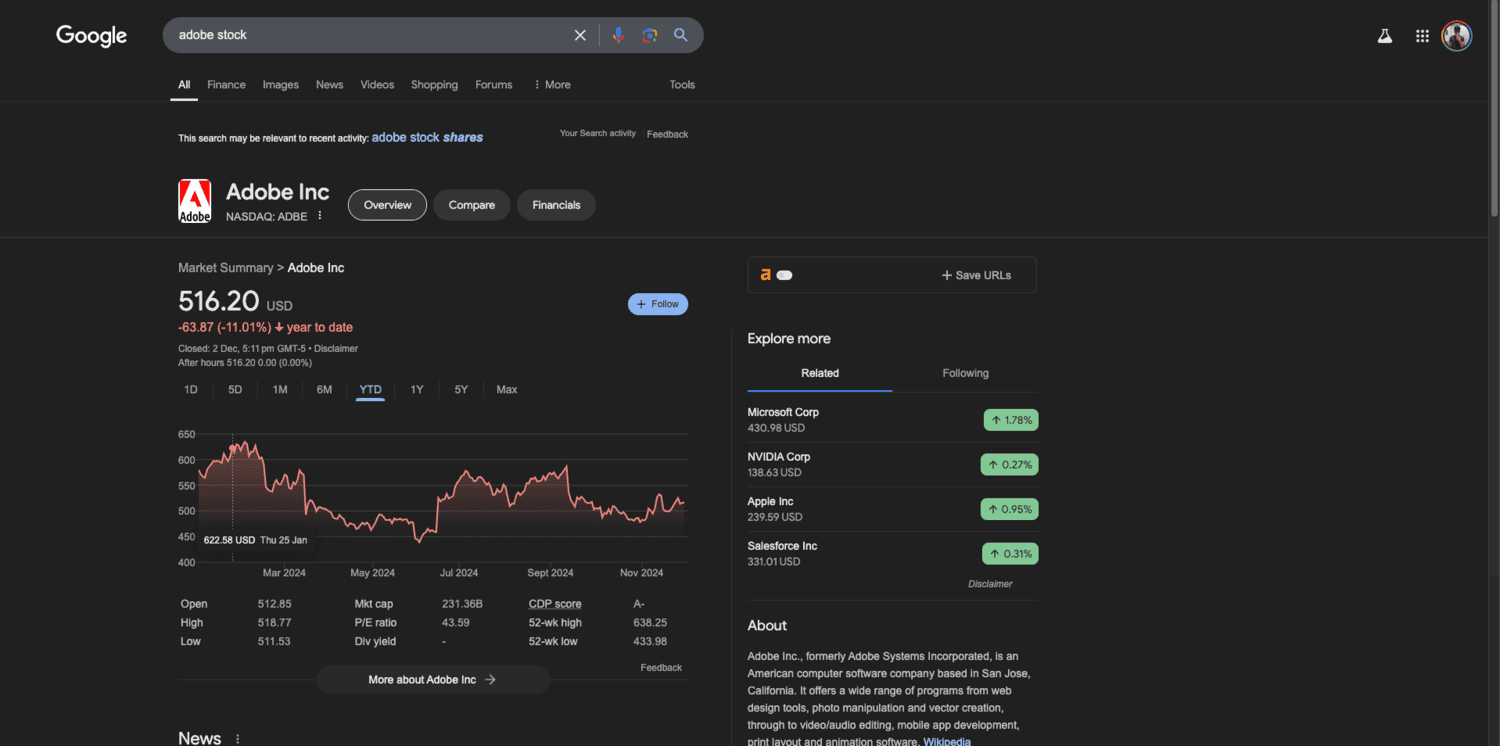The width and height of the screenshot is (1500, 746).
Task: Switch to the Finance search tab
Action: click(226, 85)
